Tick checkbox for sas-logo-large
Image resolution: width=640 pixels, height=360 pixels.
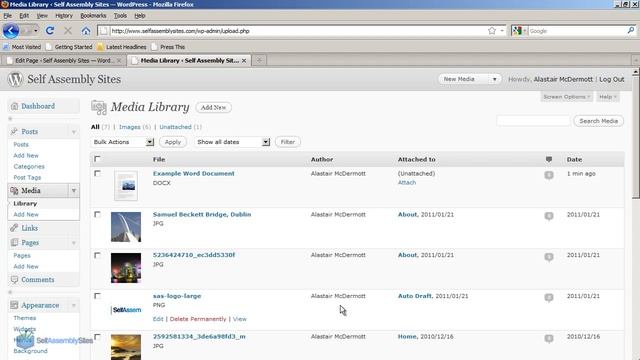pyautogui.click(x=97, y=296)
